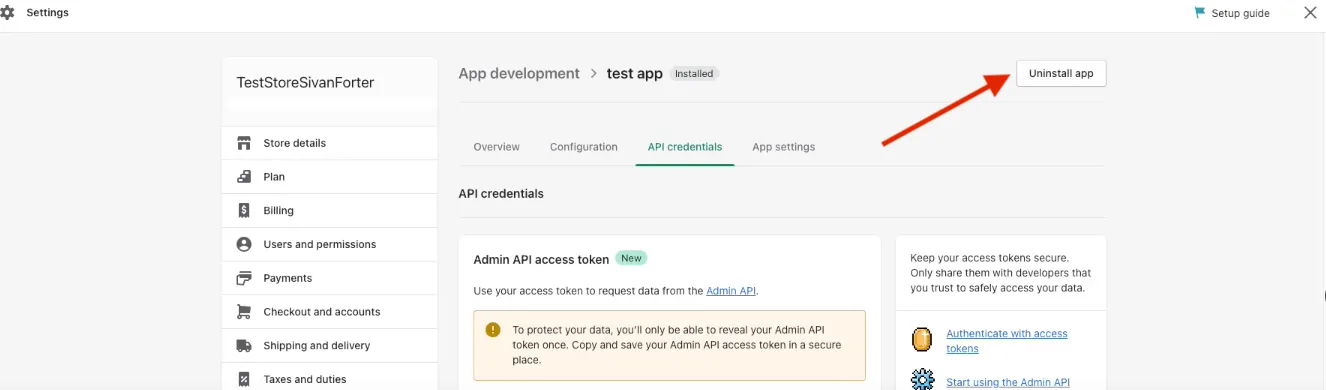Open Authenticate with access tokens link
Screen dimensions: 1326x390
pyautogui.click(x=1007, y=341)
